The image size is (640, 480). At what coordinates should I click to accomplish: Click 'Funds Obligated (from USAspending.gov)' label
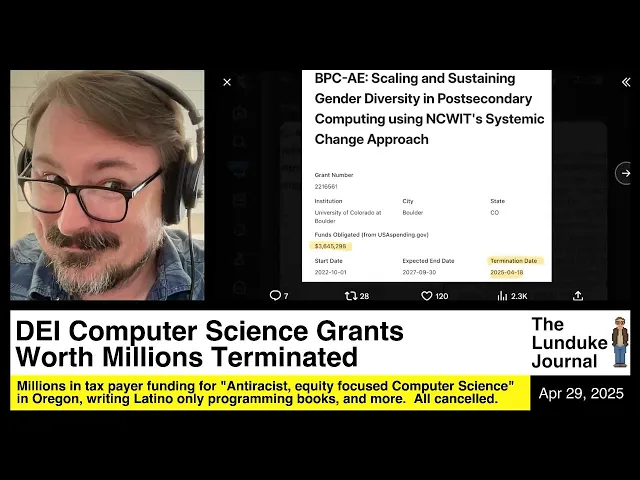(371, 235)
